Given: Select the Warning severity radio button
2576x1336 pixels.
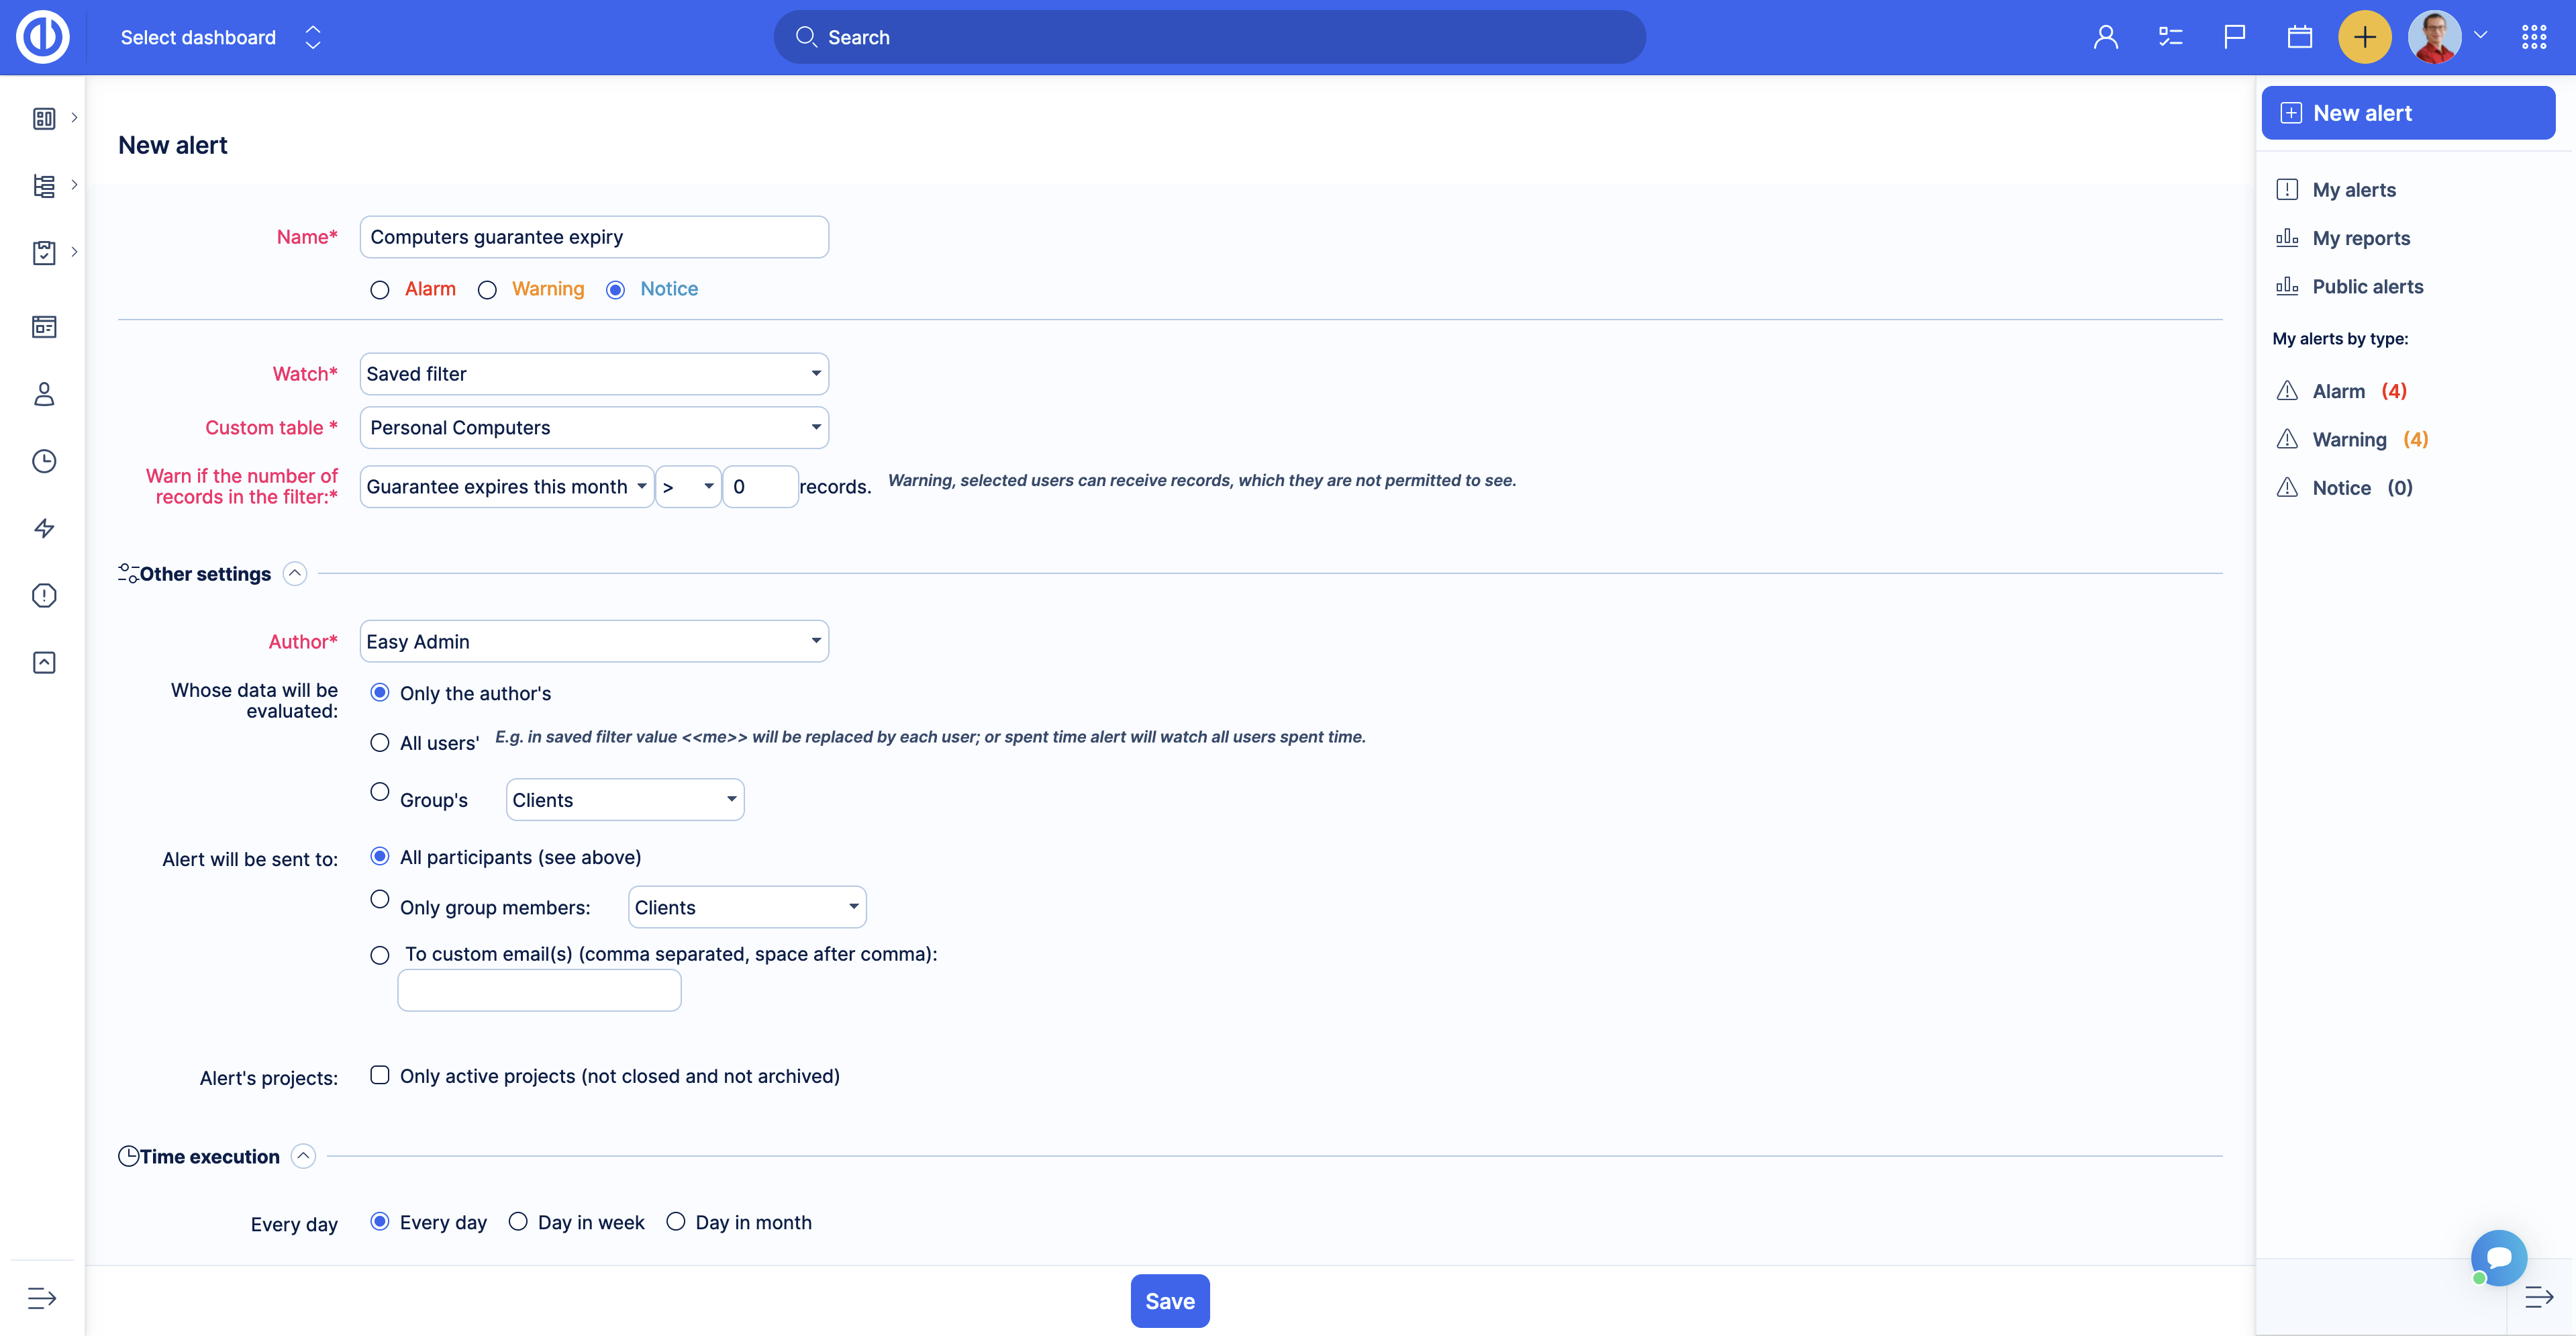Looking at the screenshot, I should (487, 290).
